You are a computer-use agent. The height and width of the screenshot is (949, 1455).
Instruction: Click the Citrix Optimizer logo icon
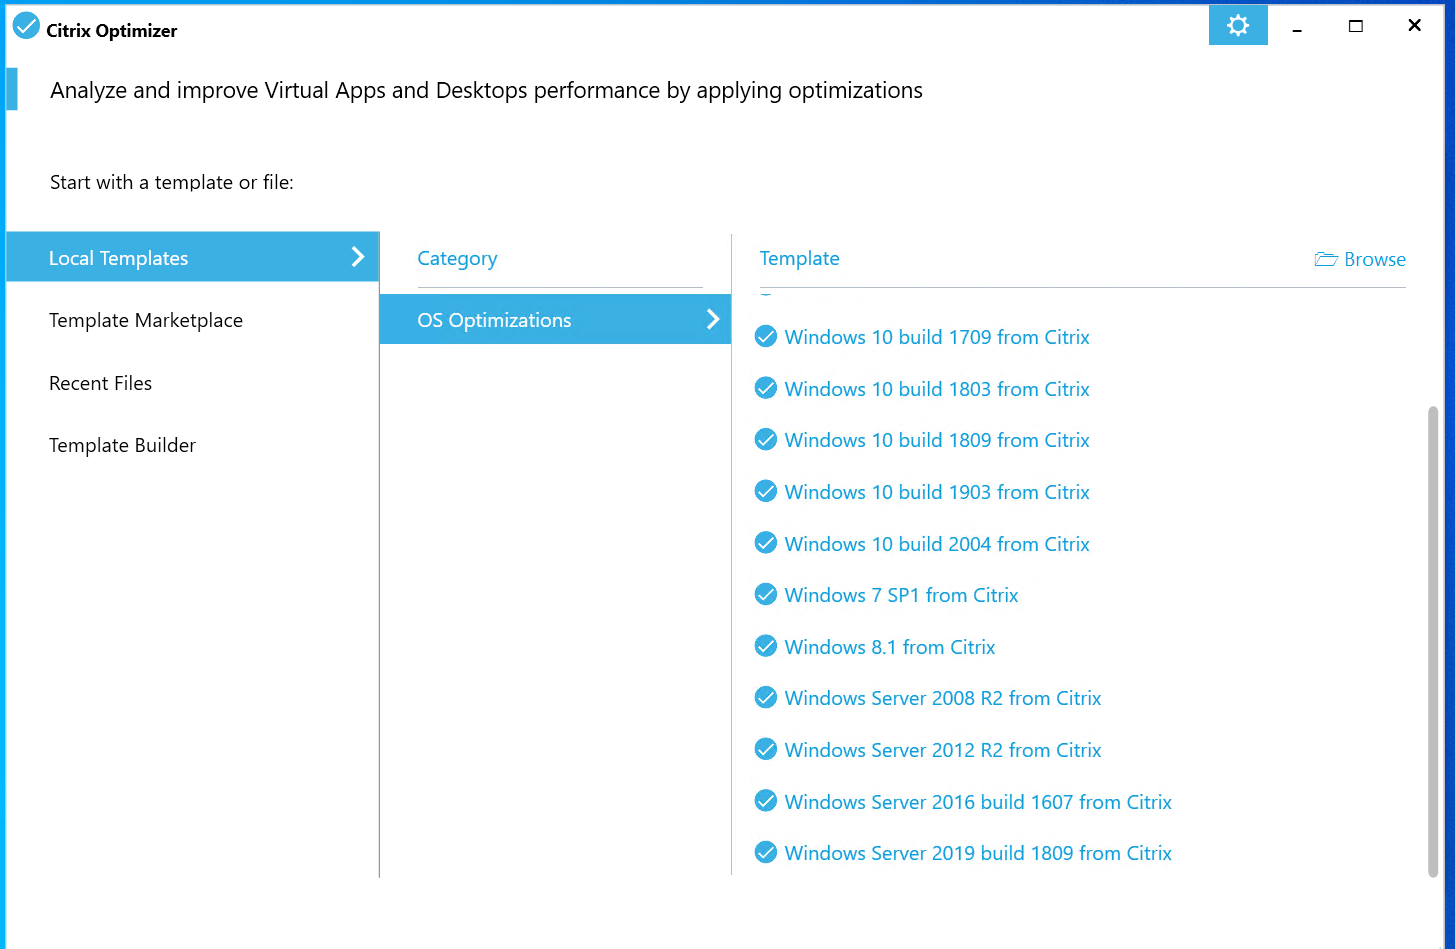click(26, 27)
